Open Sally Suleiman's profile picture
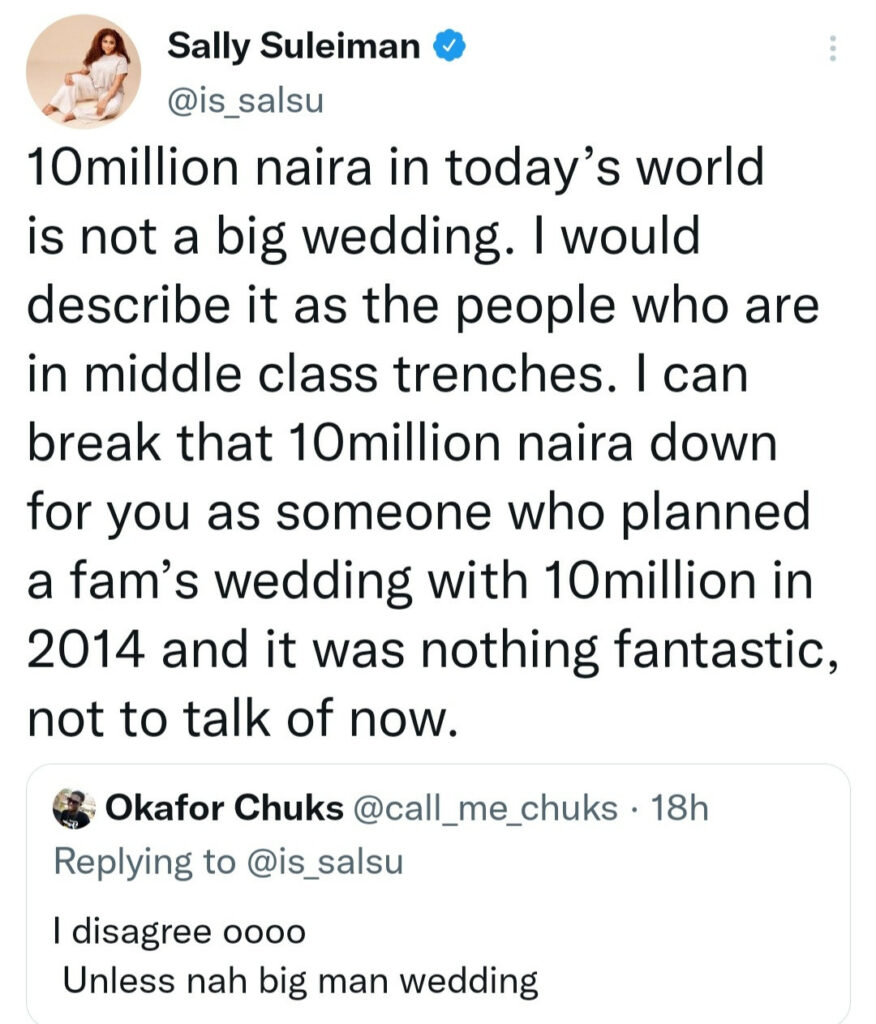 click(83, 71)
